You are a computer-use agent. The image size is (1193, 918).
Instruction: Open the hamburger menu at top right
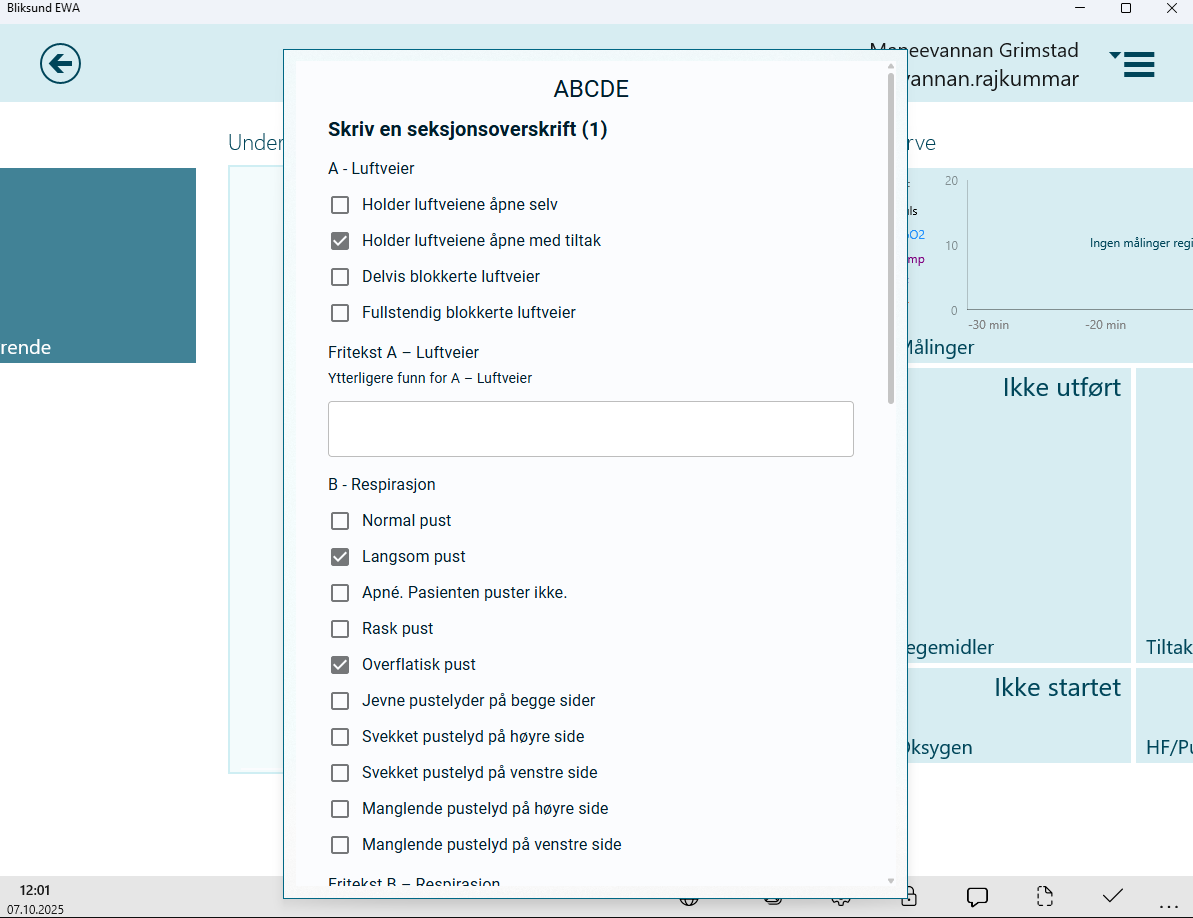pyautogui.click(x=1140, y=64)
